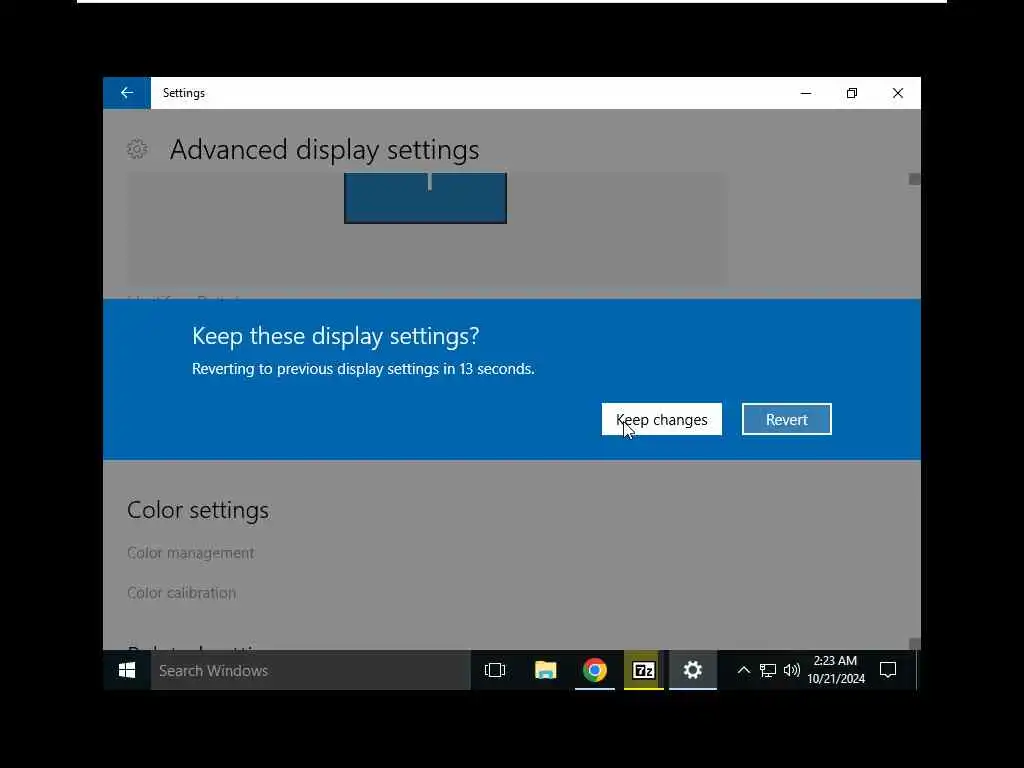Click the scroll-up arrow of Settings scrollbar

click(x=914, y=179)
